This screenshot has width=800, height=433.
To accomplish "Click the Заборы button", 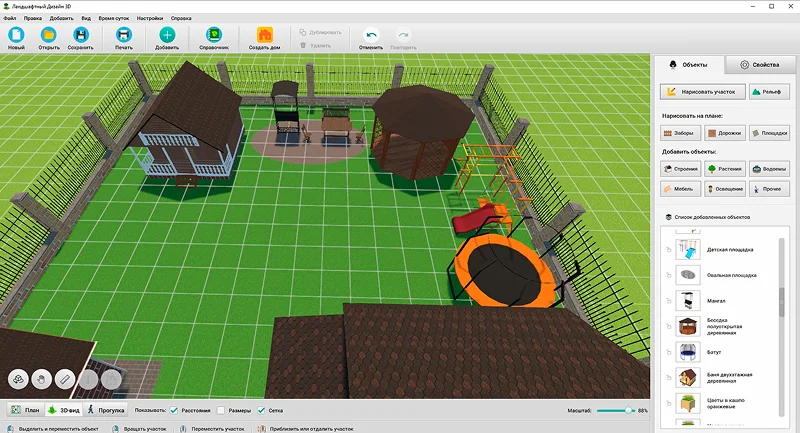I will coord(681,133).
